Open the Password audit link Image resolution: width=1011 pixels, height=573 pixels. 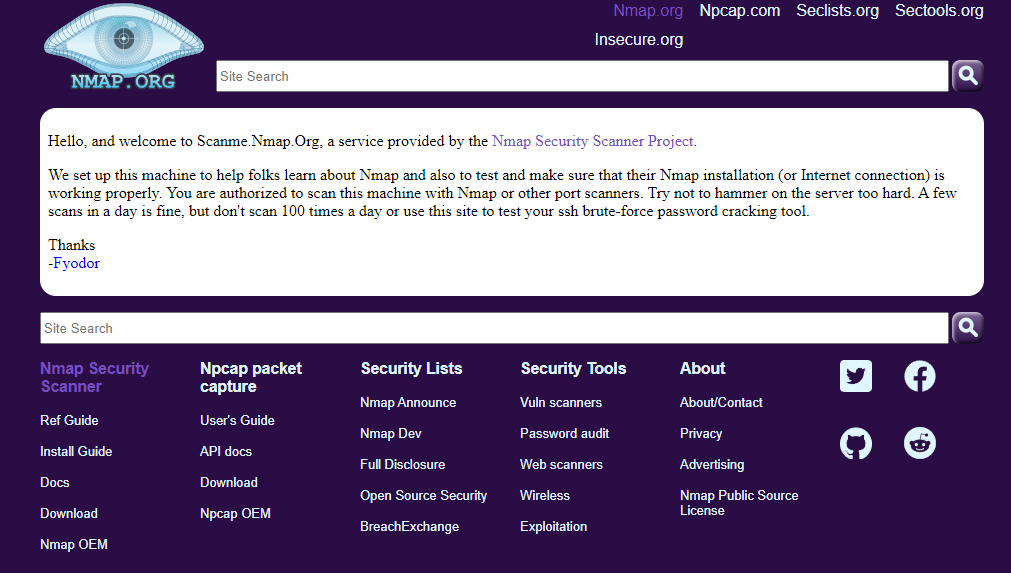pos(564,433)
